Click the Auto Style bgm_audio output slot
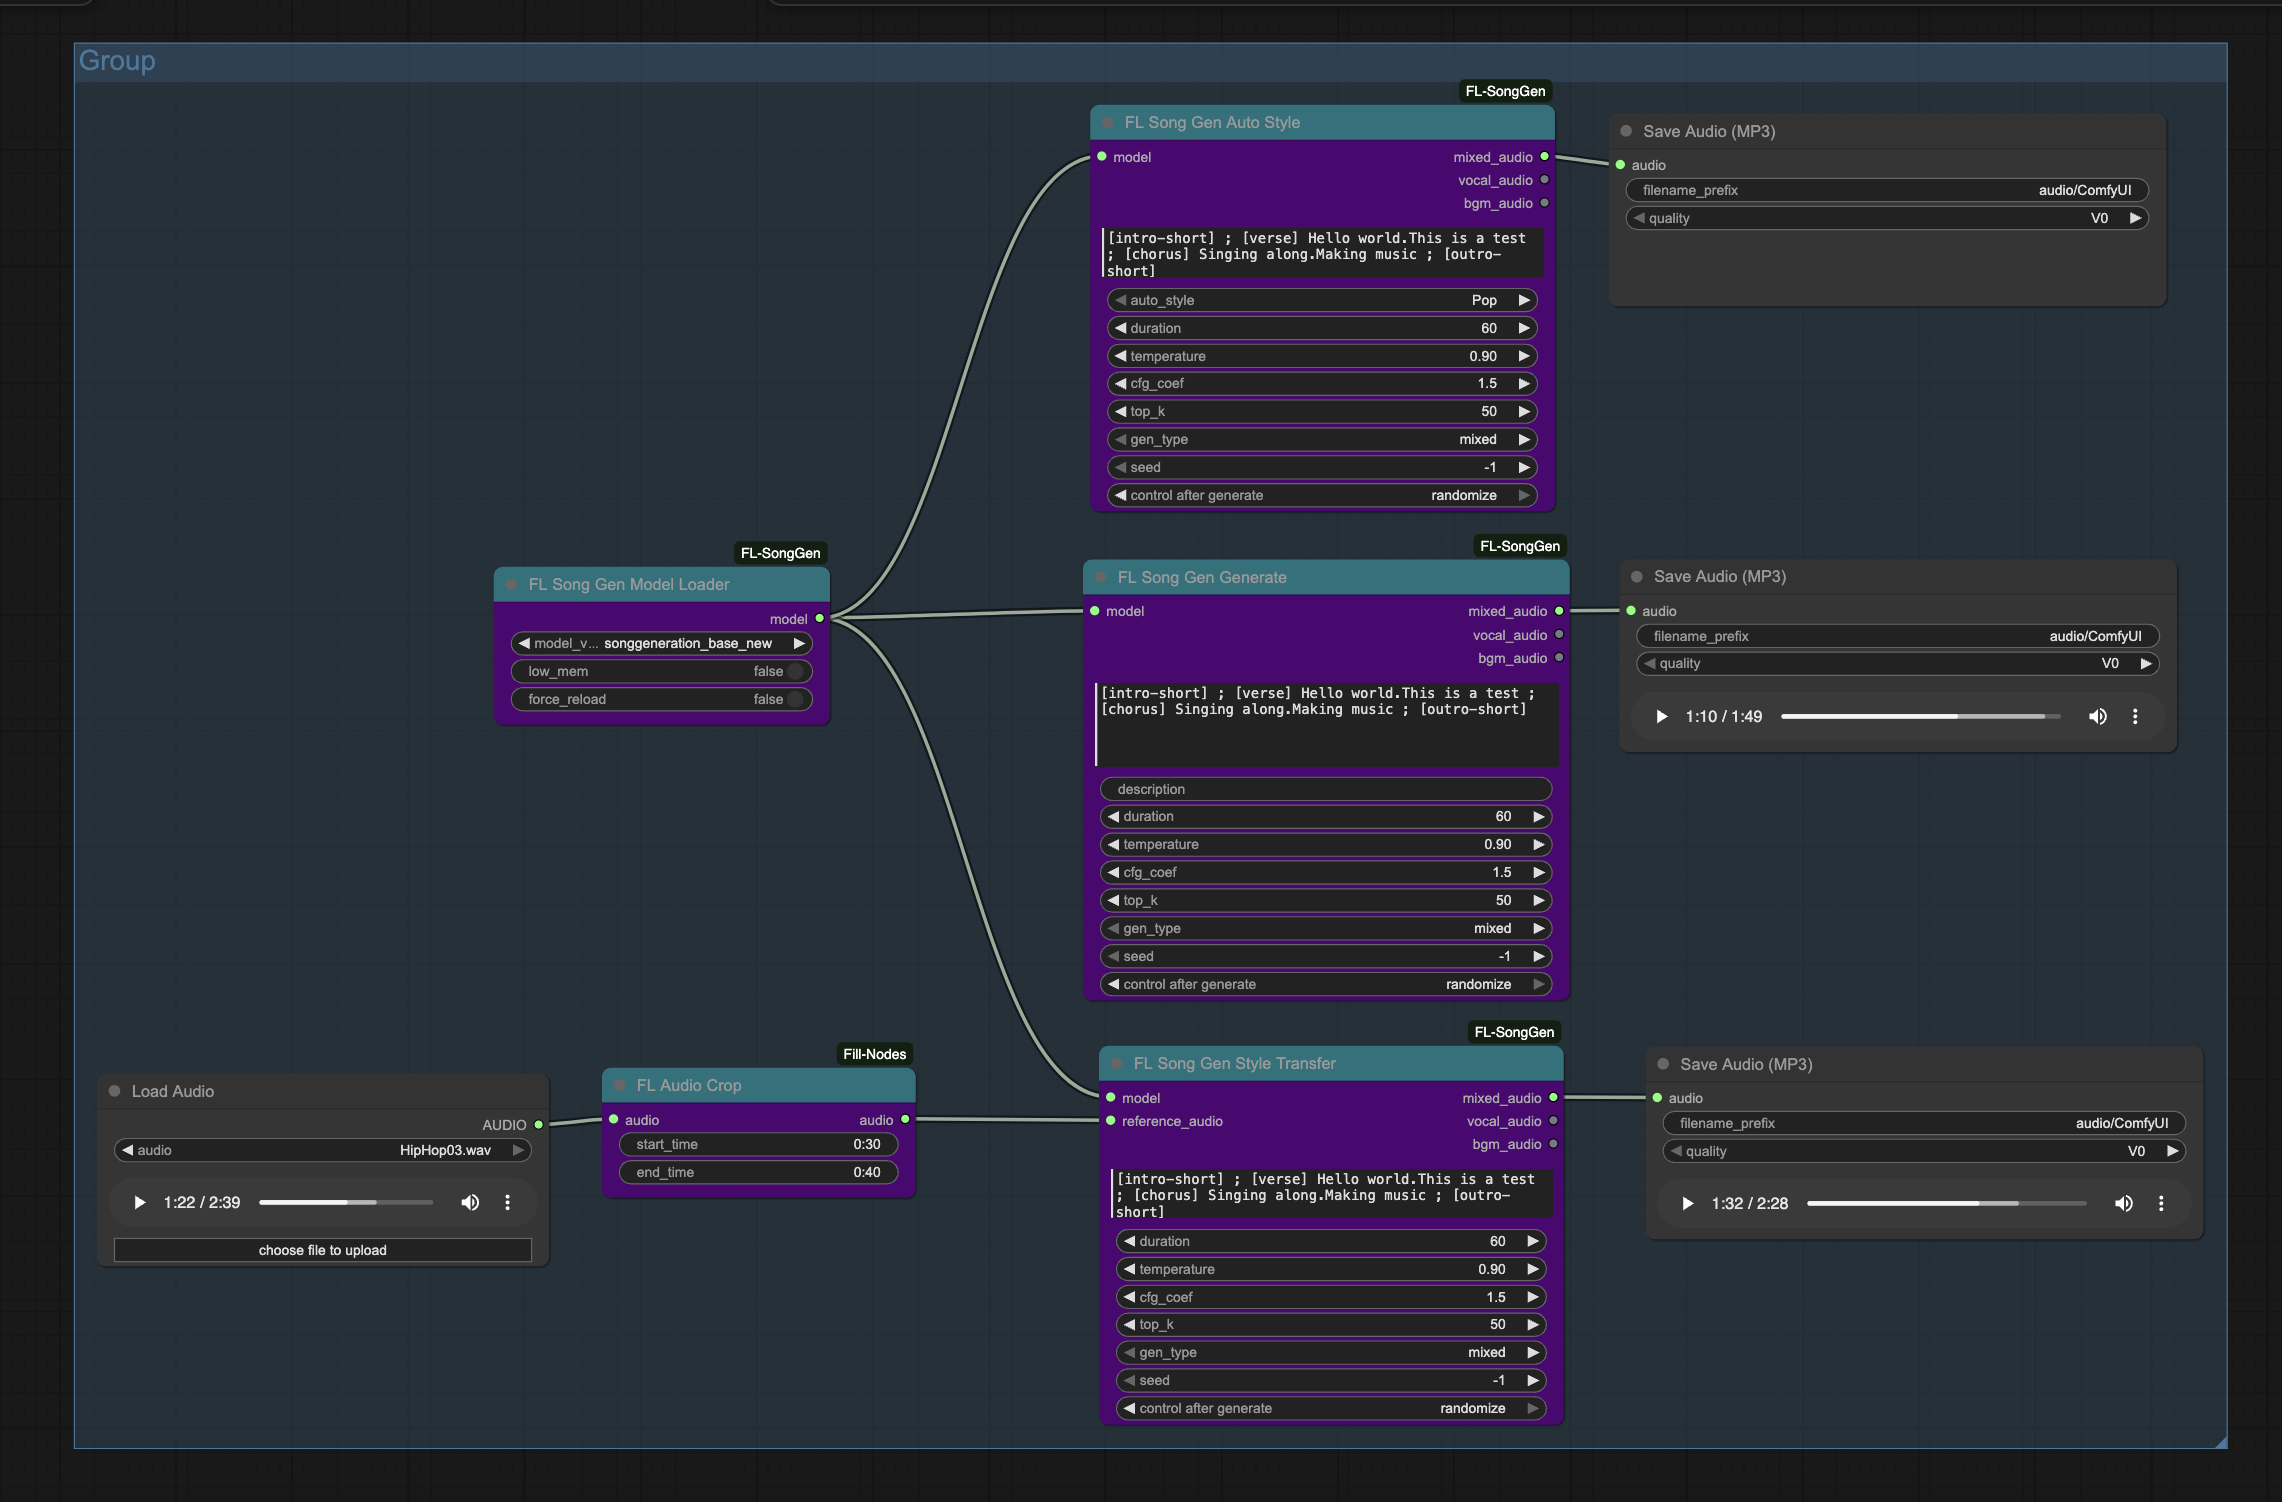The height and width of the screenshot is (1502, 2282). point(1544,203)
